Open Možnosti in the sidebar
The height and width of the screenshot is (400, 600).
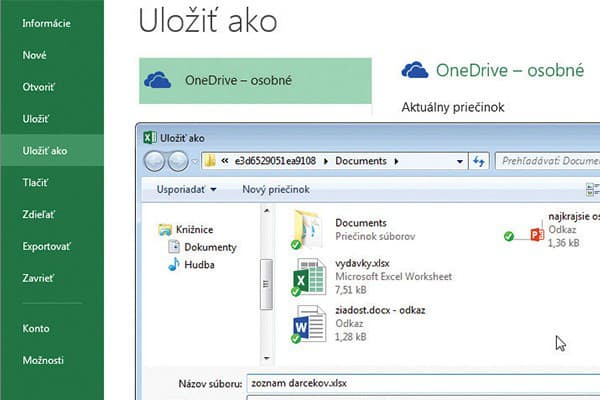pos(43,360)
